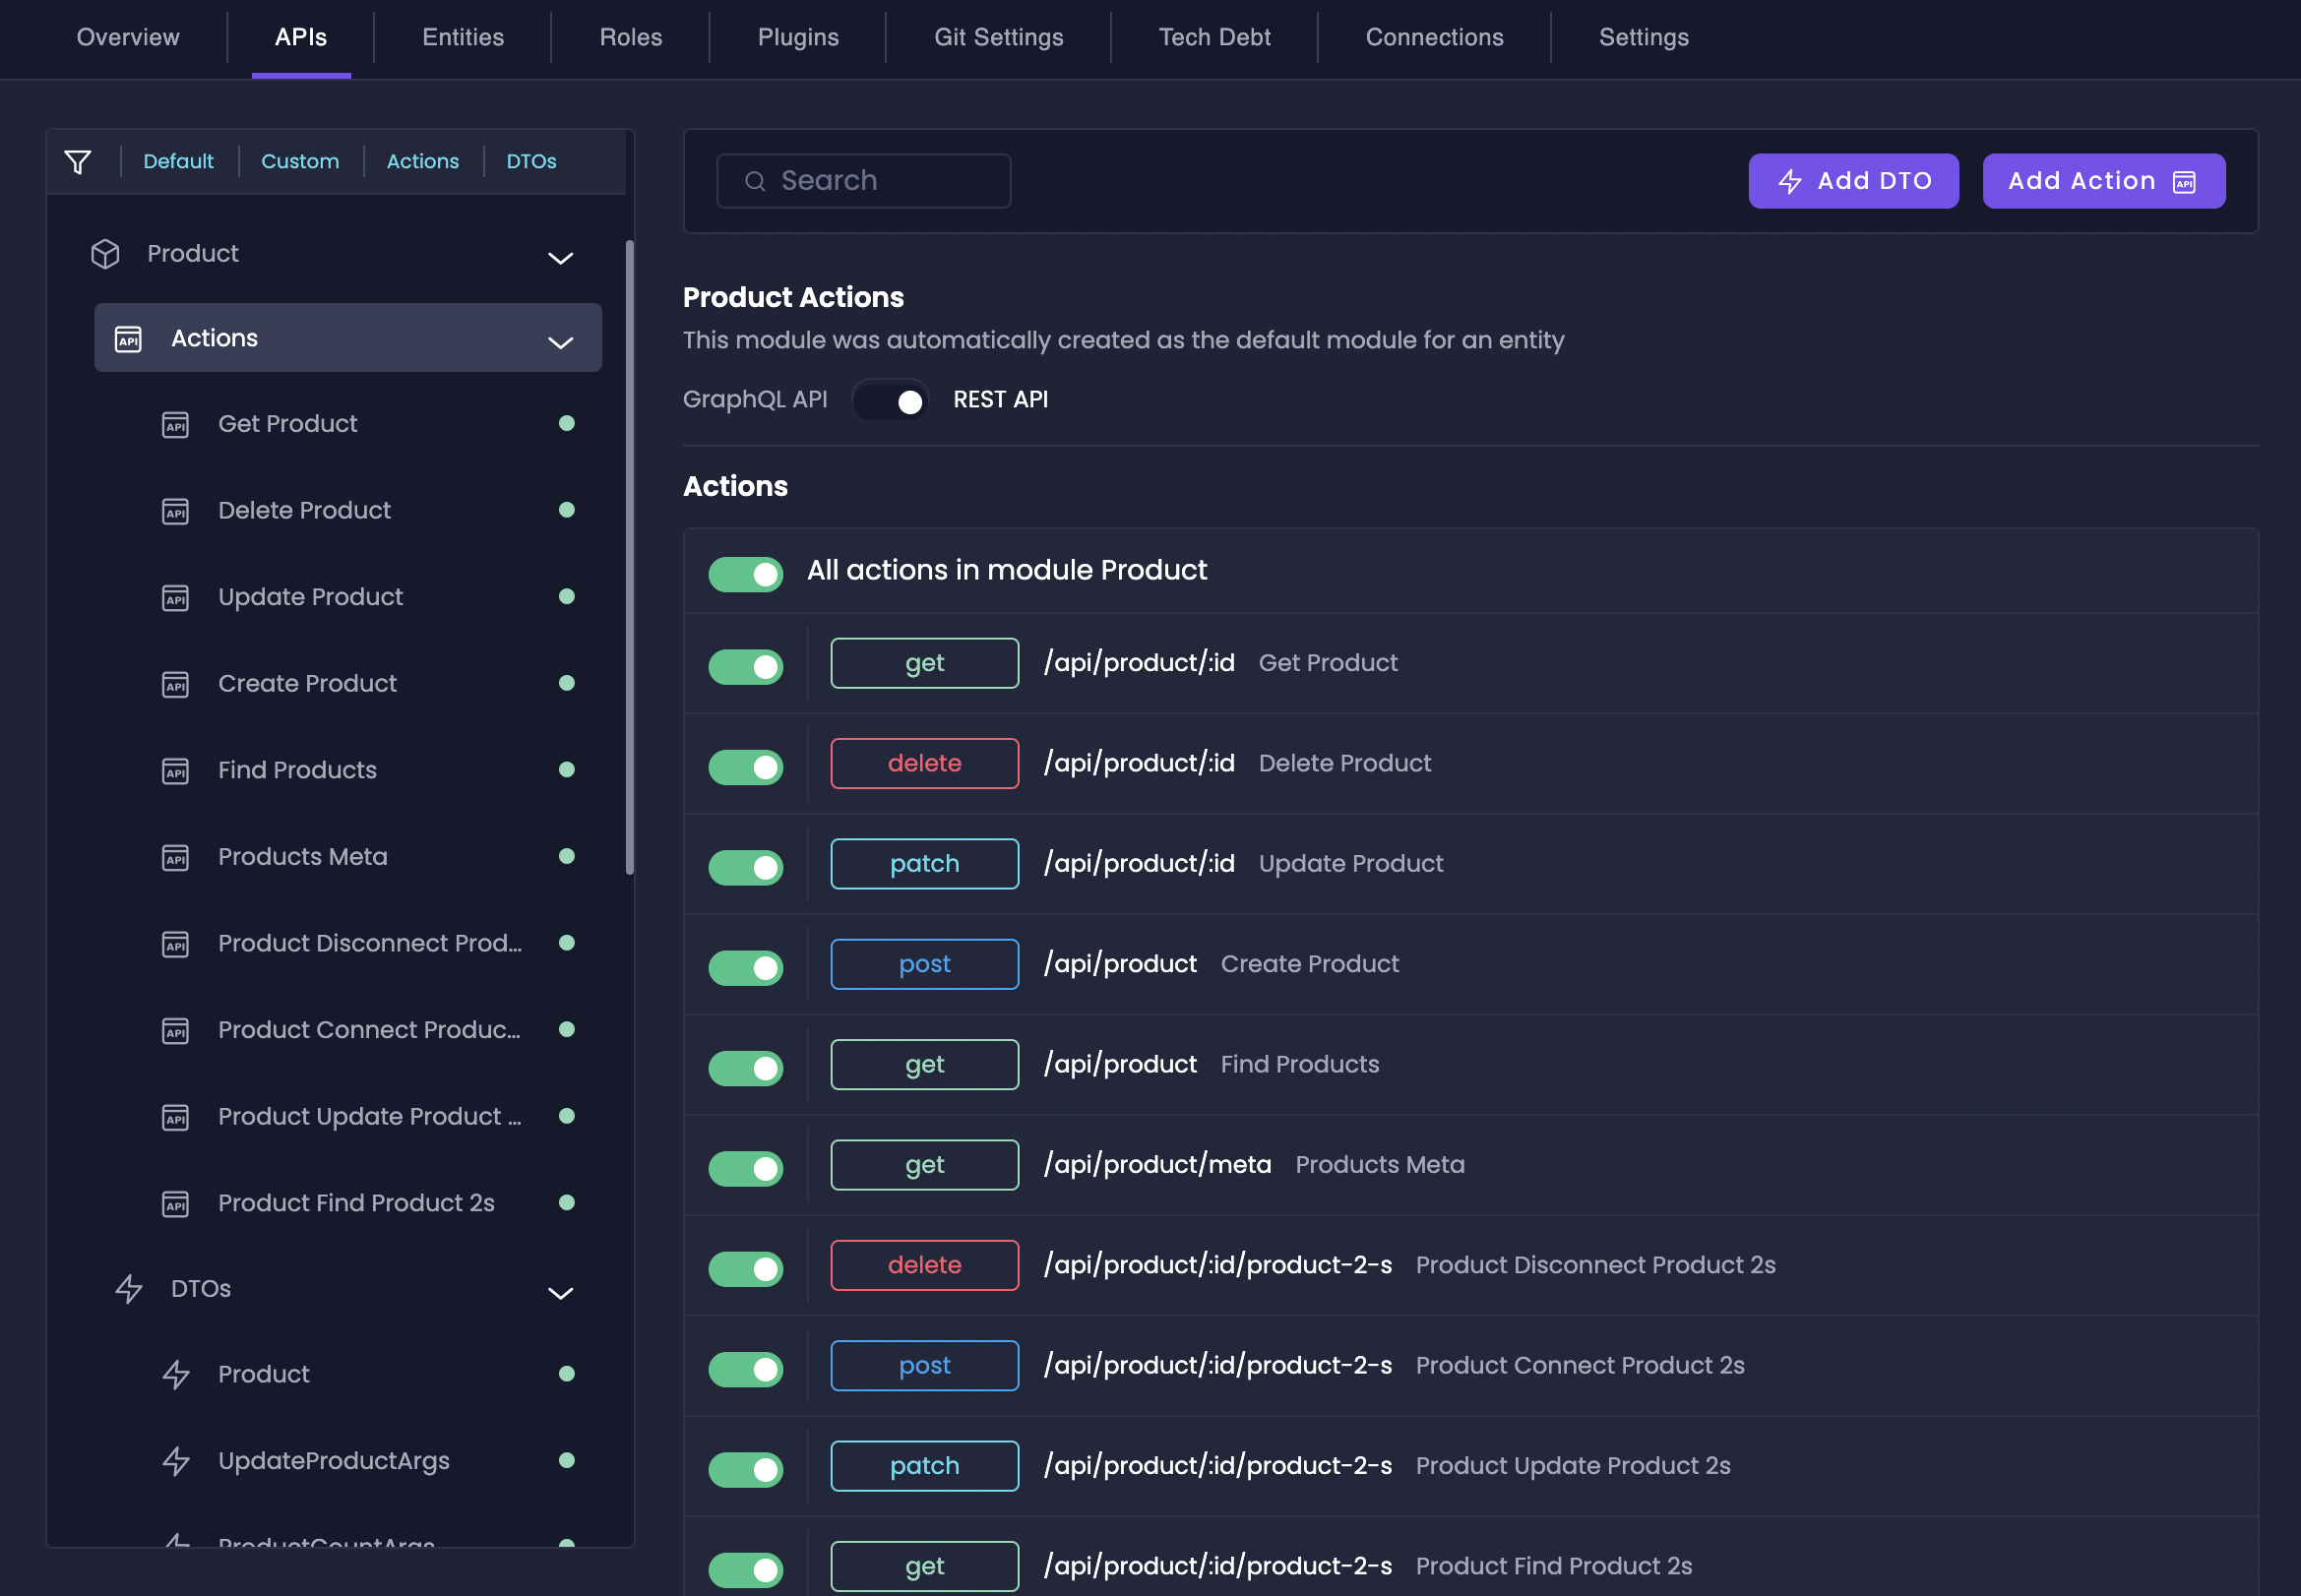Click the search magnifier icon
Viewport: 2301px width, 1596px height.
click(755, 181)
